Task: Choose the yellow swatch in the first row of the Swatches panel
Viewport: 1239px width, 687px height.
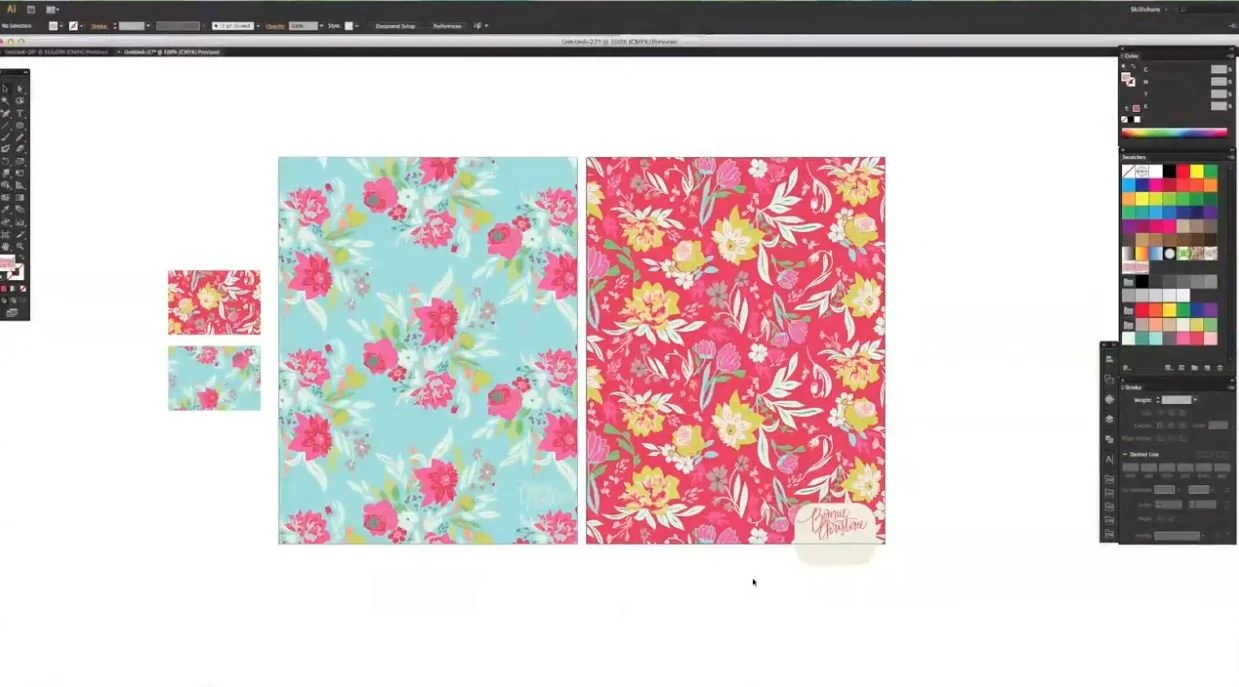Action: pos(1197,171)
